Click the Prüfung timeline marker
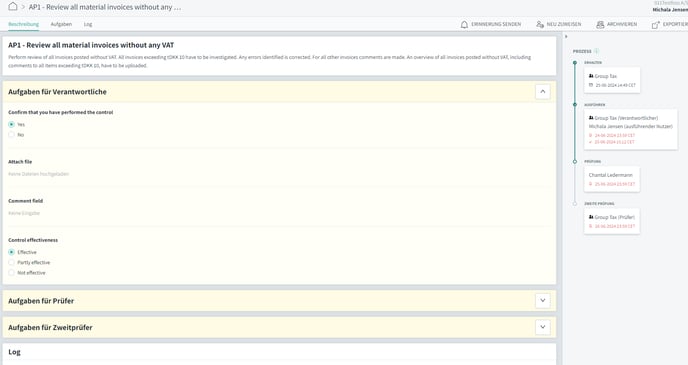Viewport: 688px width, 365px height. click(575, 161)
